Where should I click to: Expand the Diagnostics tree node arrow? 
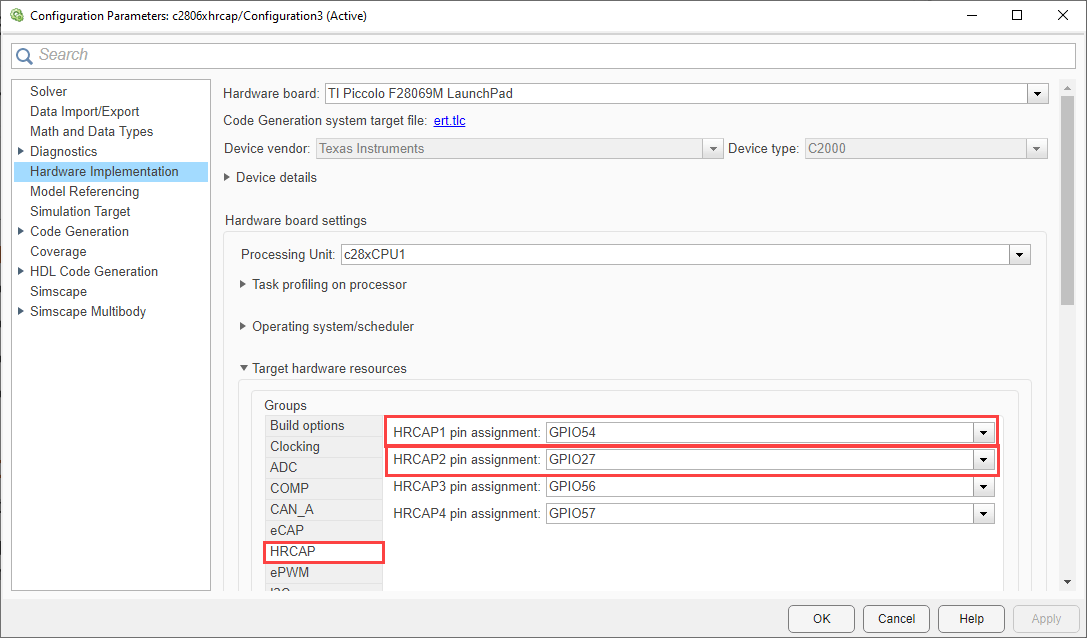point(21,152)
